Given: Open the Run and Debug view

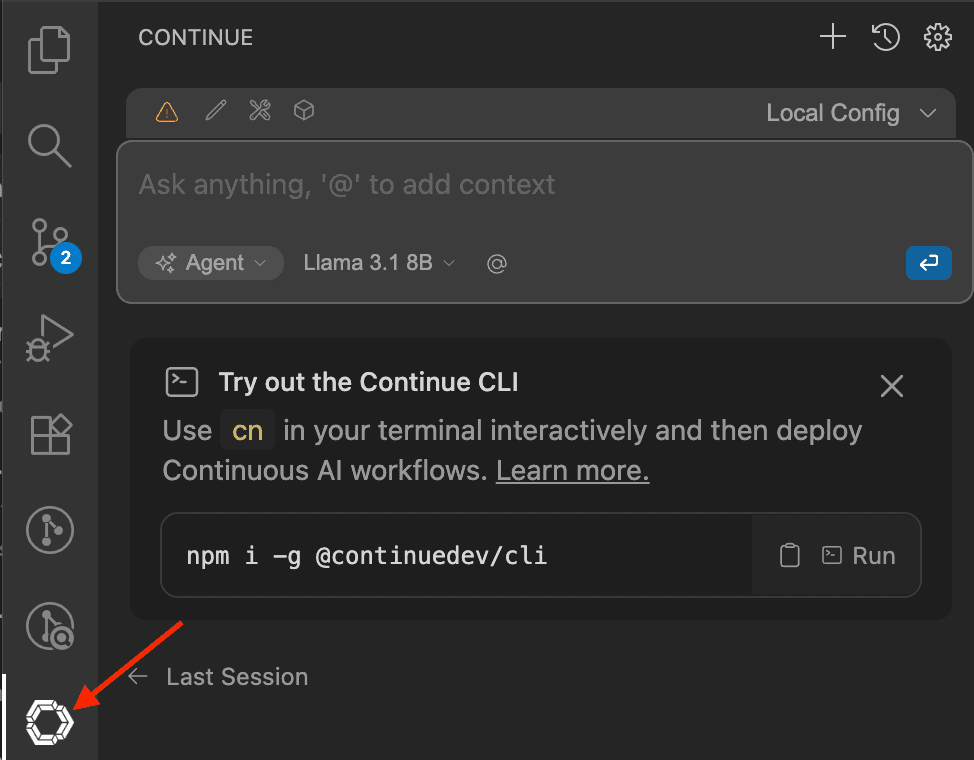Looking at the screenshot, I should pyautogui.click(x=49, y=338).
